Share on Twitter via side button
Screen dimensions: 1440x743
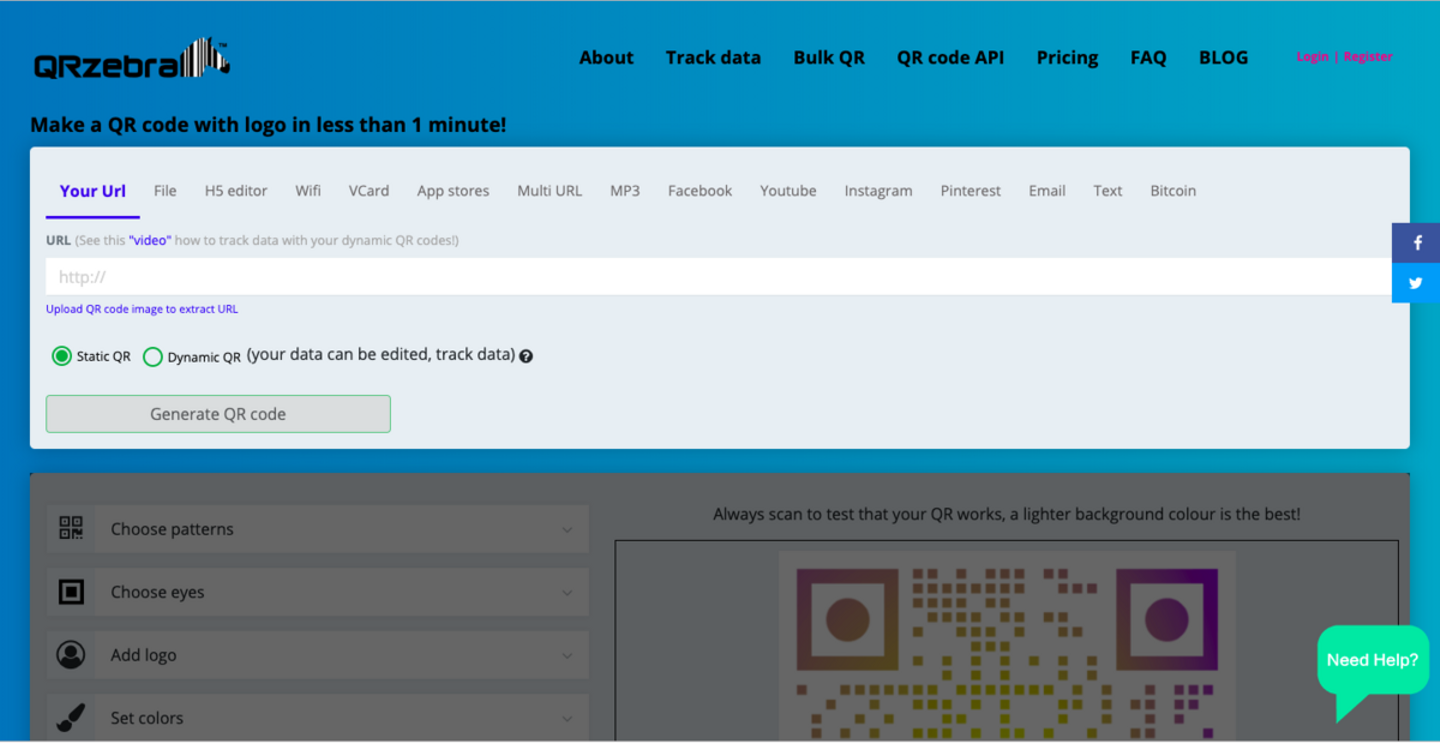coord(1416,283)
